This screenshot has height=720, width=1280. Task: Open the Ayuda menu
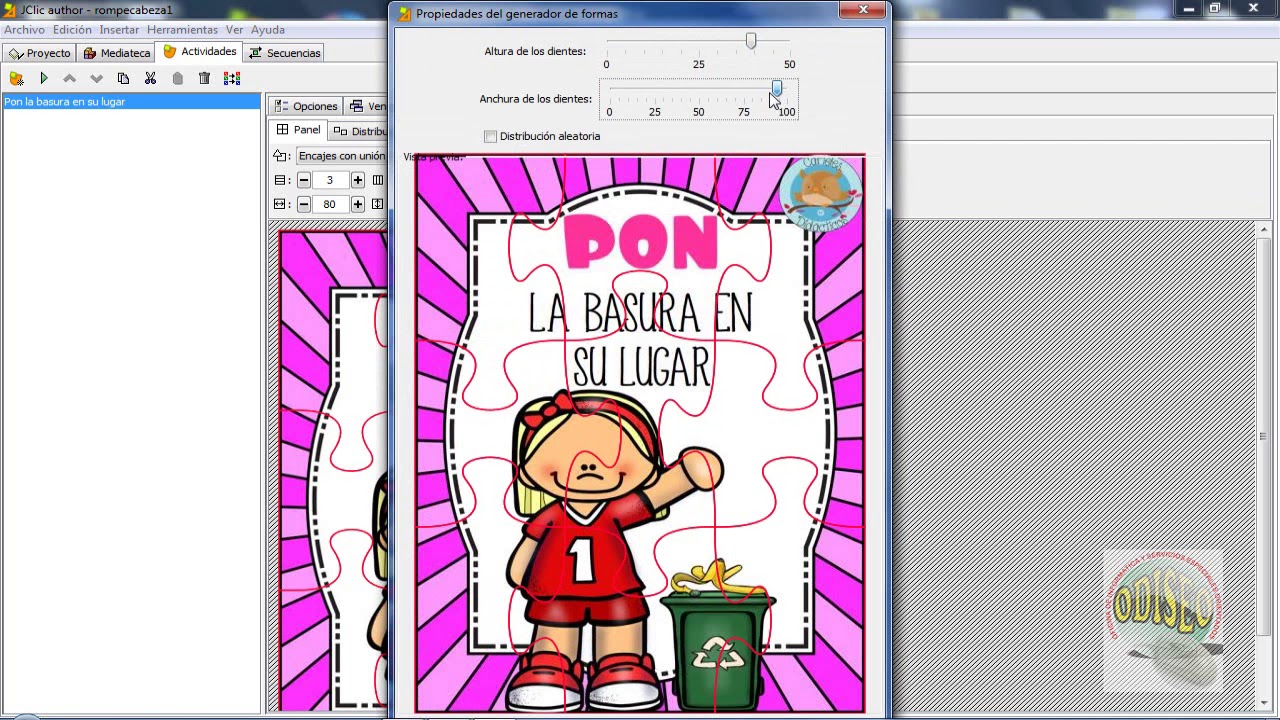(x=268, y=30)
